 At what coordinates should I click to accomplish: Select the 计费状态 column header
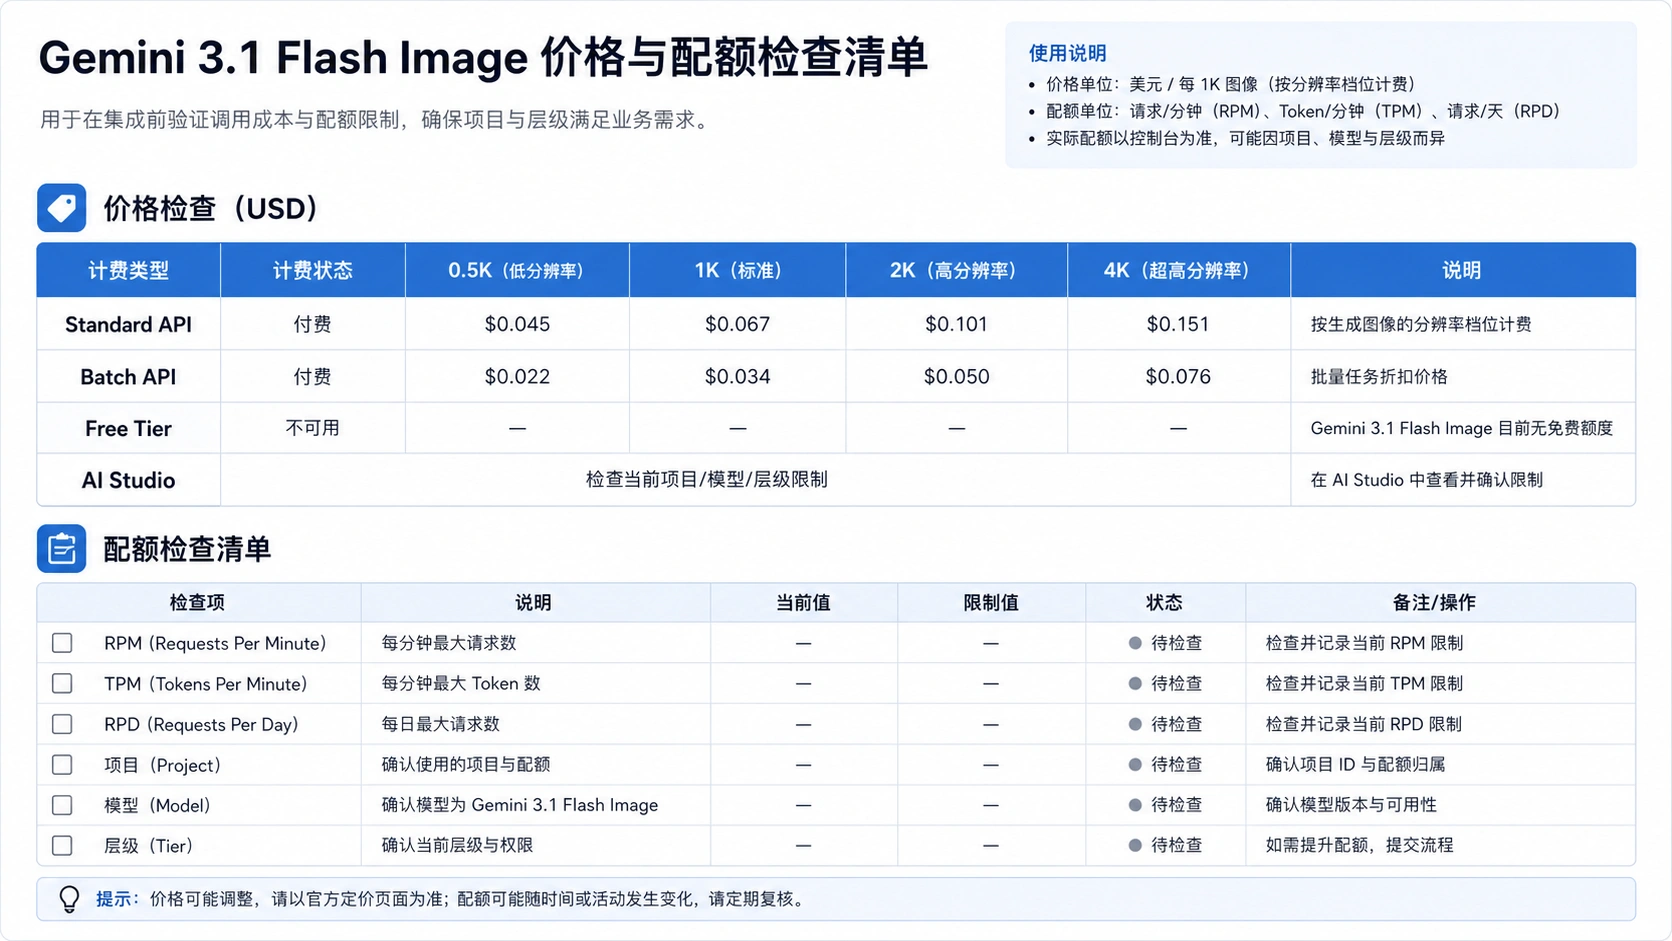(x=312, y=270)
